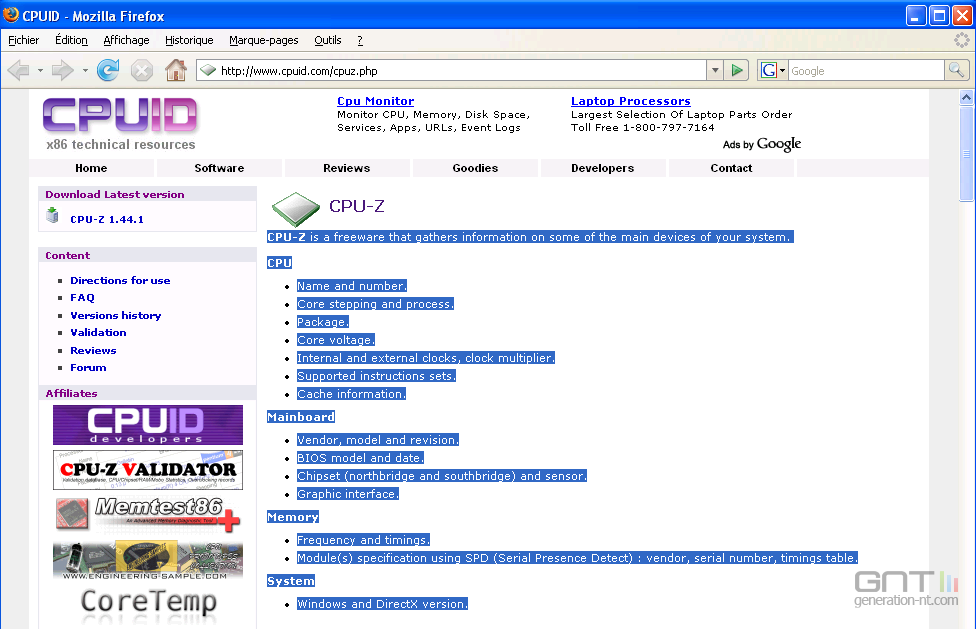Click the CPUID logo image

[120, 116]
